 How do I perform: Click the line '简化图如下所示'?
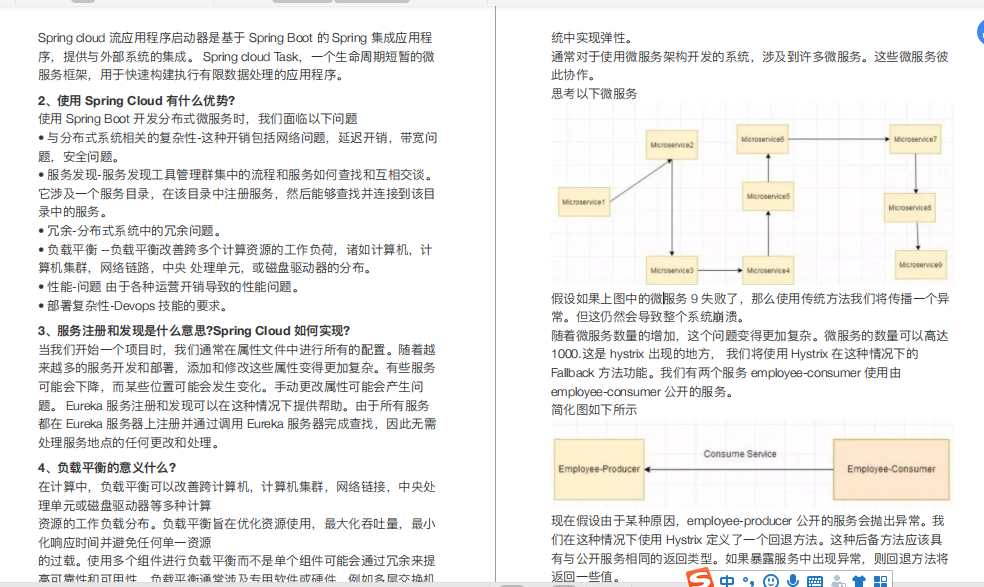click(594, 410)
